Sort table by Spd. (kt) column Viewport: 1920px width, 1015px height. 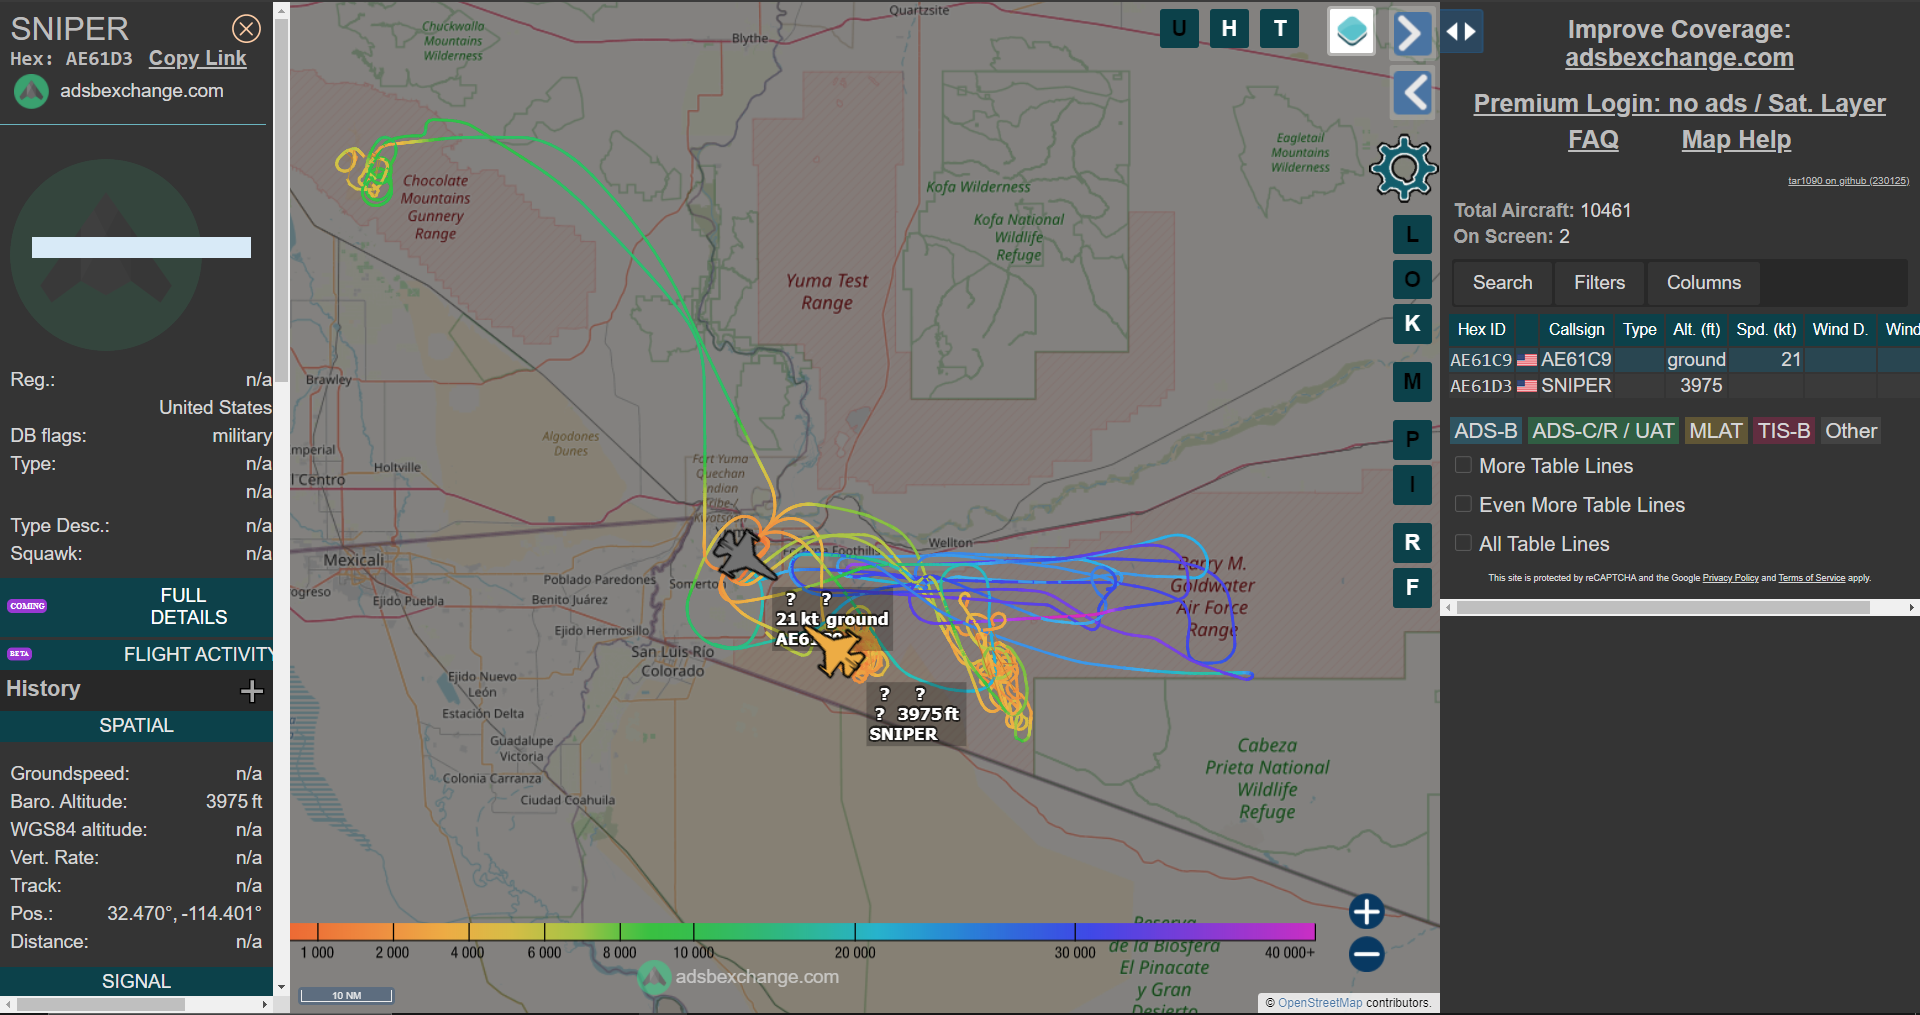coord(1766,329)
